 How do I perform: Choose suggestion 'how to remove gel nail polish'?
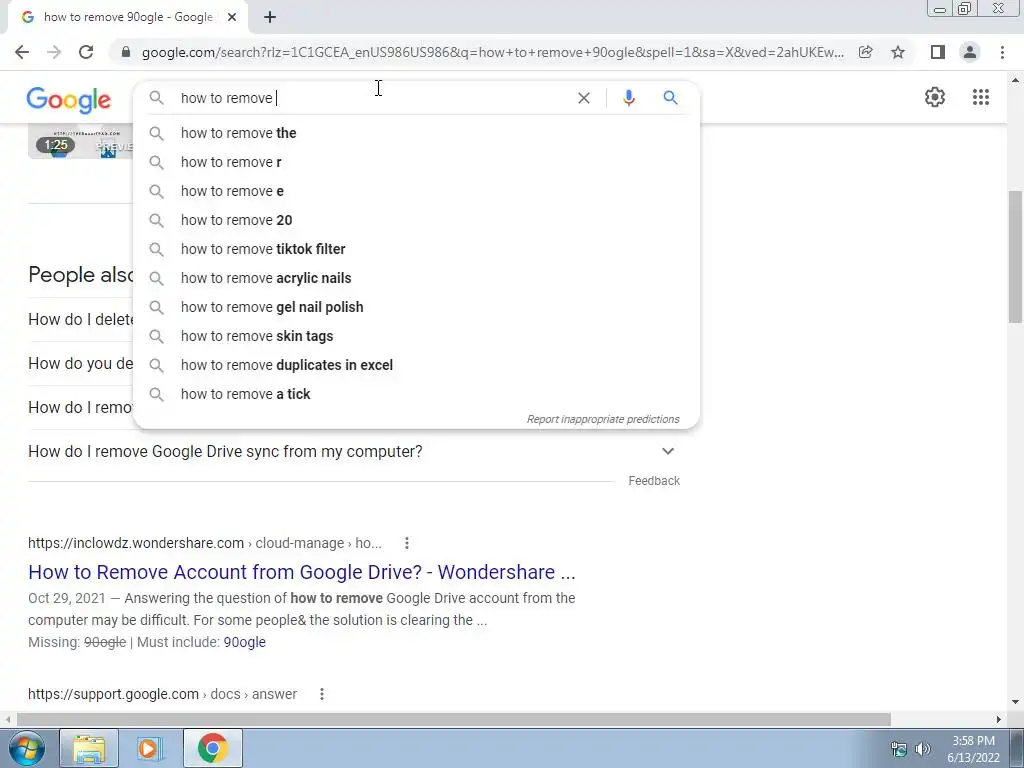point(417,307)
